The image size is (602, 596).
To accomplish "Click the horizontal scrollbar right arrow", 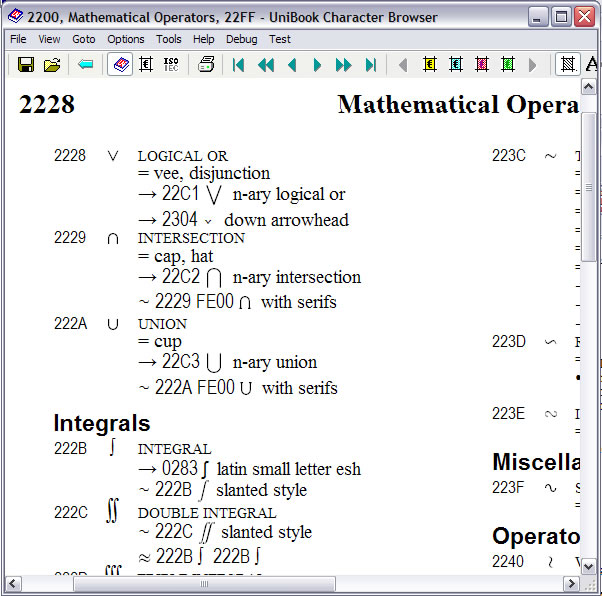I will 571,584.
